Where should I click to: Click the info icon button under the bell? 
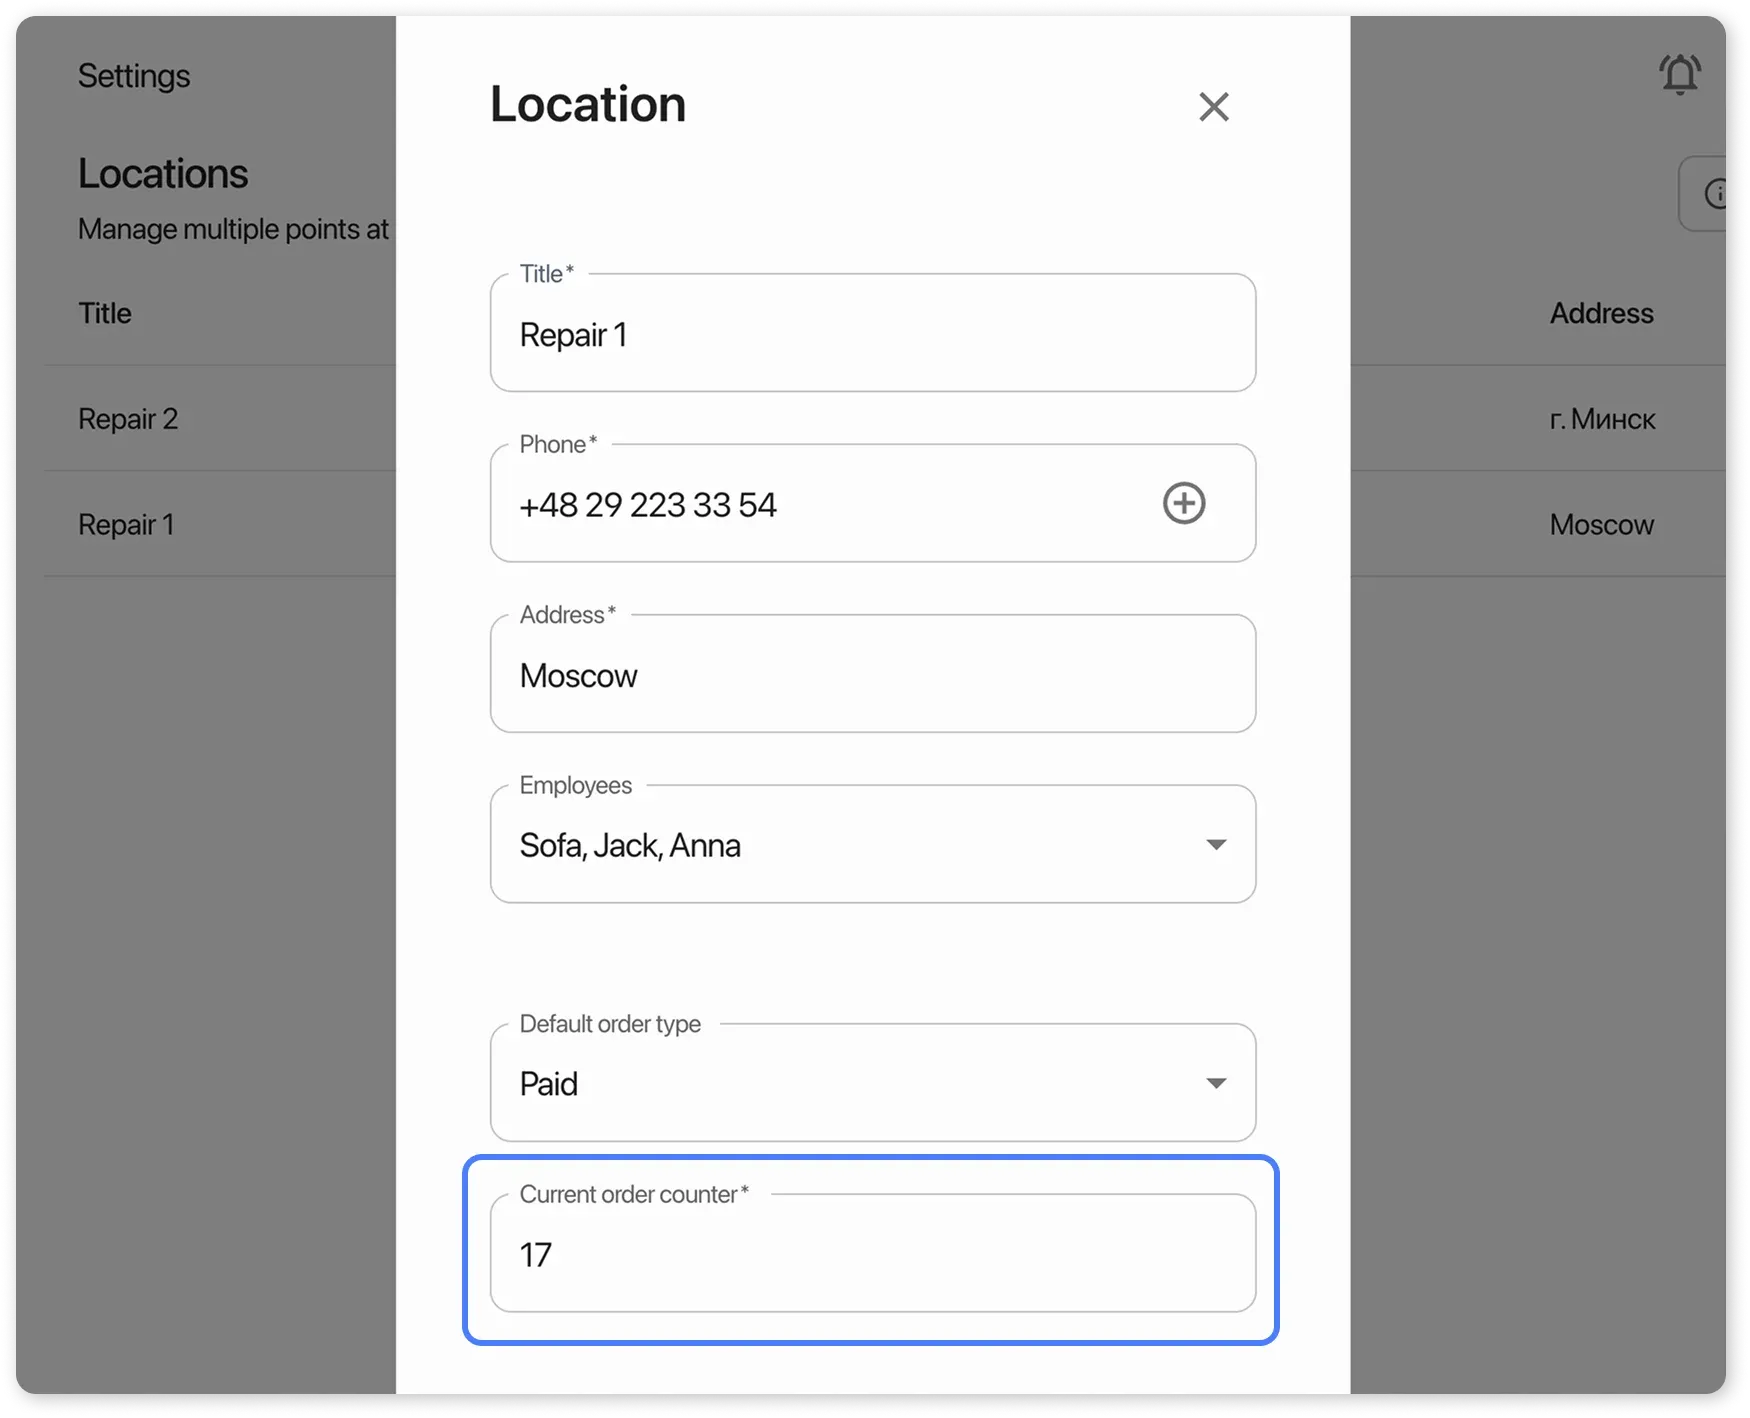click(1712, 194)
